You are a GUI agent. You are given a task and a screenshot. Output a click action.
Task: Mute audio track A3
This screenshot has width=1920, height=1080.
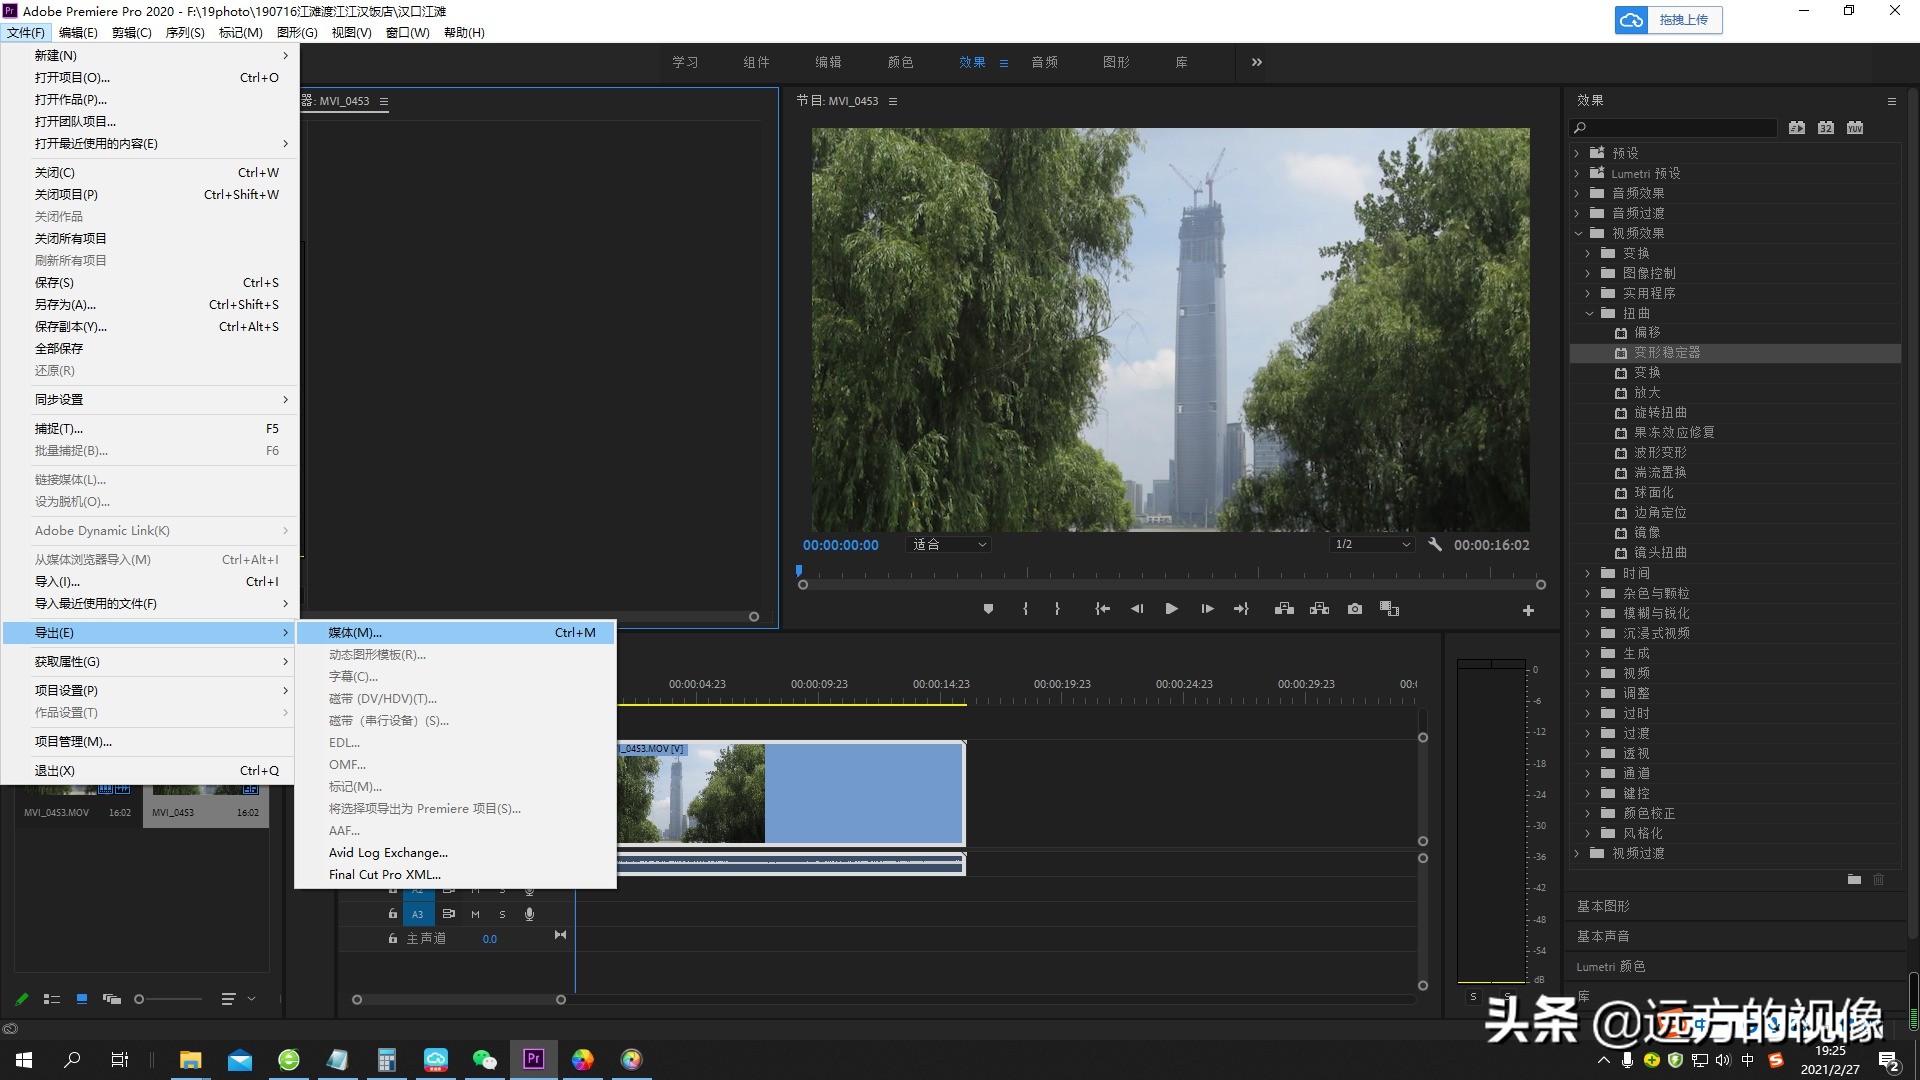(x=475, y=914)
